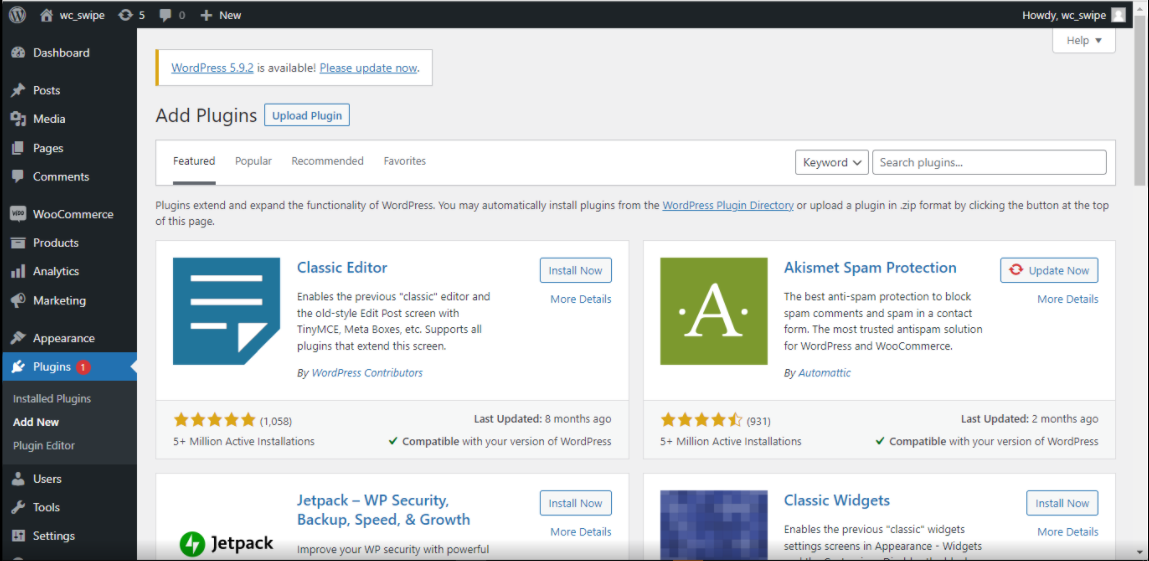Click the Akismet plugin thumbnail

pos(714,311)
